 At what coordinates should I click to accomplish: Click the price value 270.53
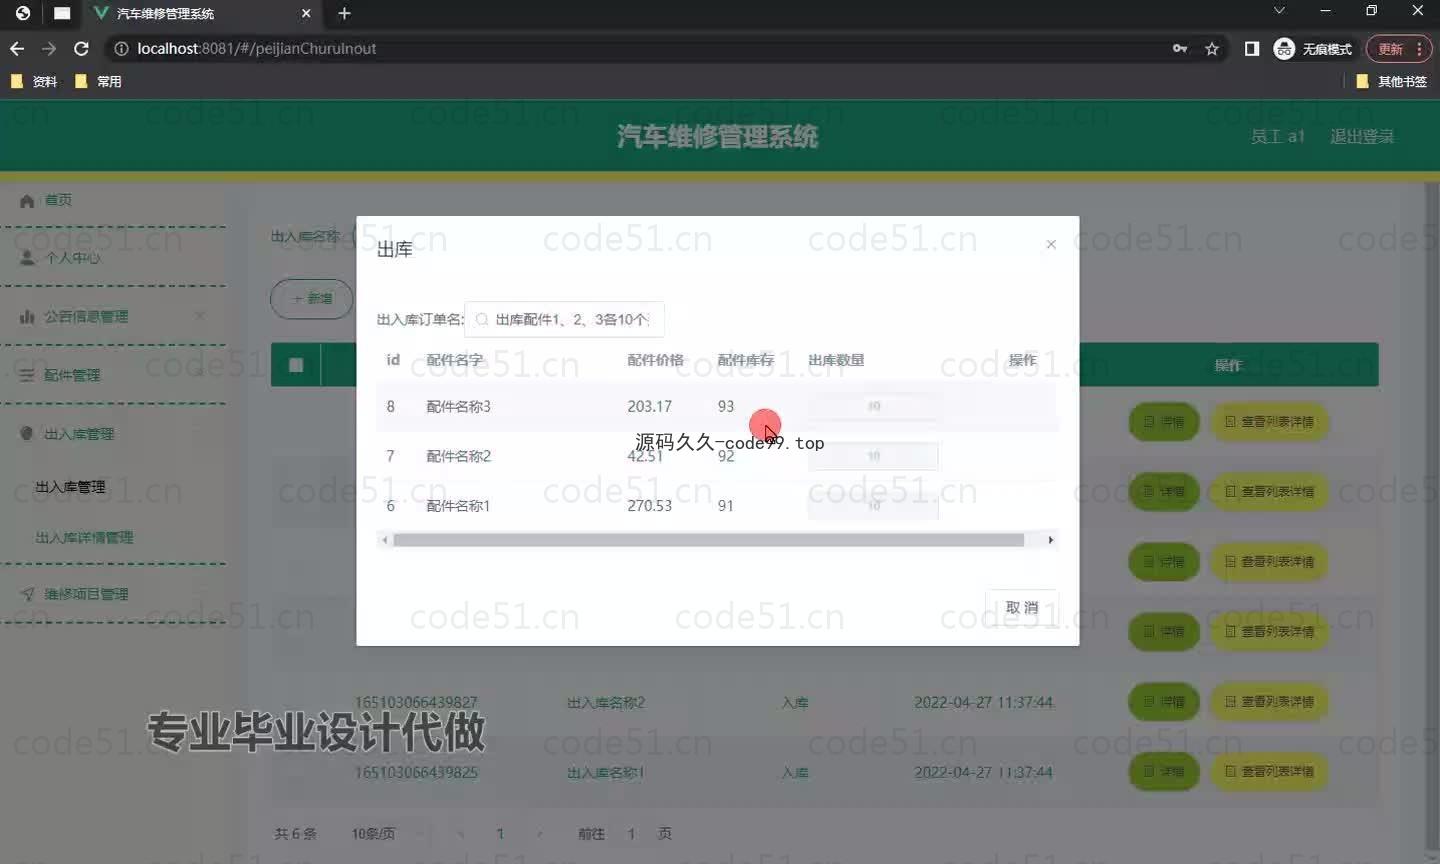(x=649, y=506)
